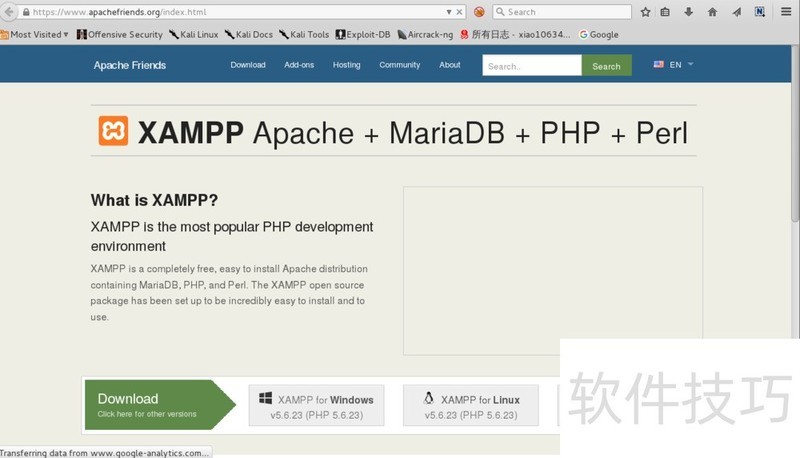This screenshot has height=458, width=800.
Task: Focus the site Search.. text field
Action: [x=532, y=65]
